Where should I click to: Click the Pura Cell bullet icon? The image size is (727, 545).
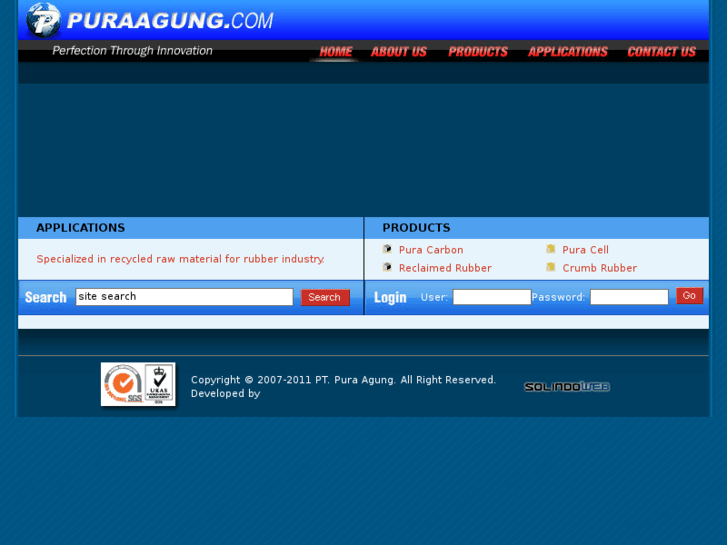(x=551, y=249)
